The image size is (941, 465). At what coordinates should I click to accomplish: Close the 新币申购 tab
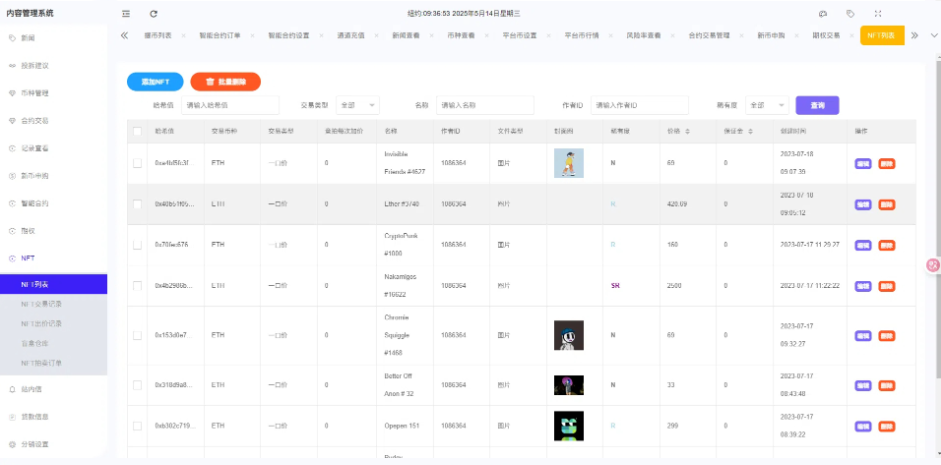(796, 35)
